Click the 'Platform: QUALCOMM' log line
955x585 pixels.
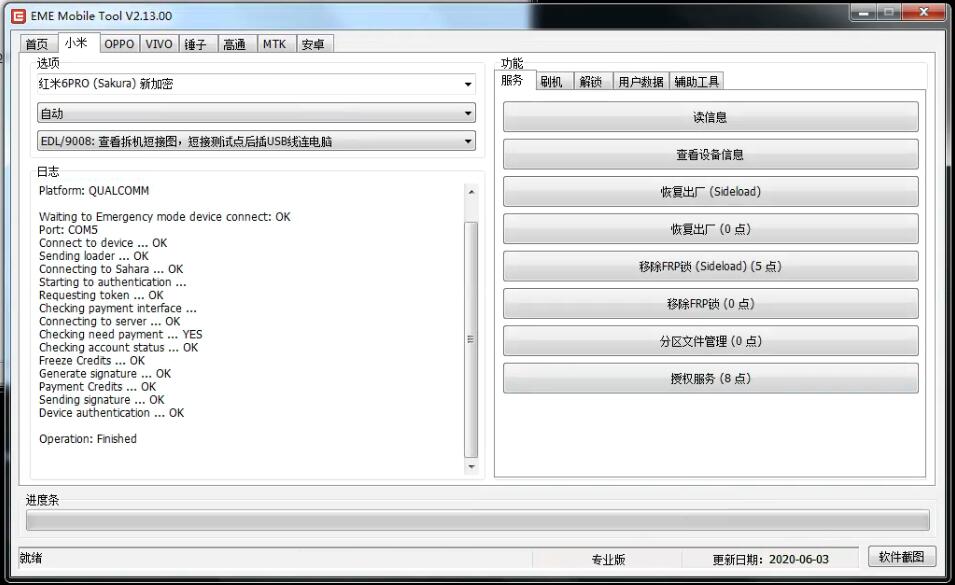click(x=94, y=191)
